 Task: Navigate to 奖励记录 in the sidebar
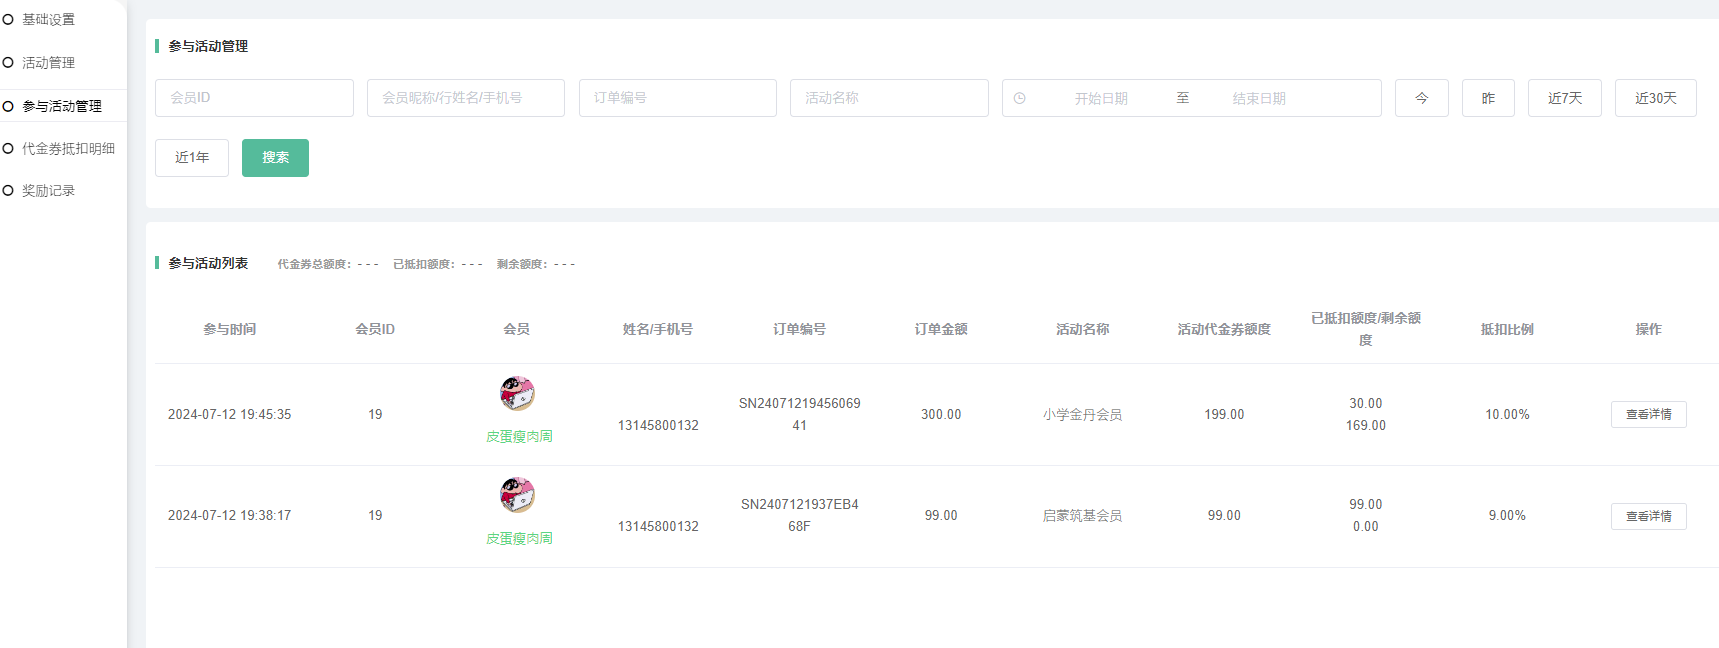click(48, 190)
